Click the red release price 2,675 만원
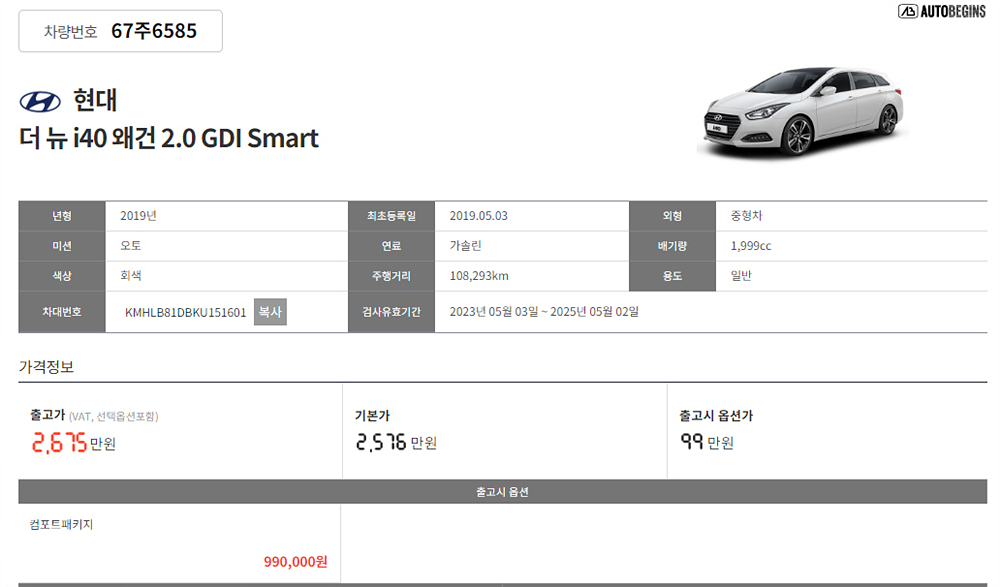 (x=74, y=443)
